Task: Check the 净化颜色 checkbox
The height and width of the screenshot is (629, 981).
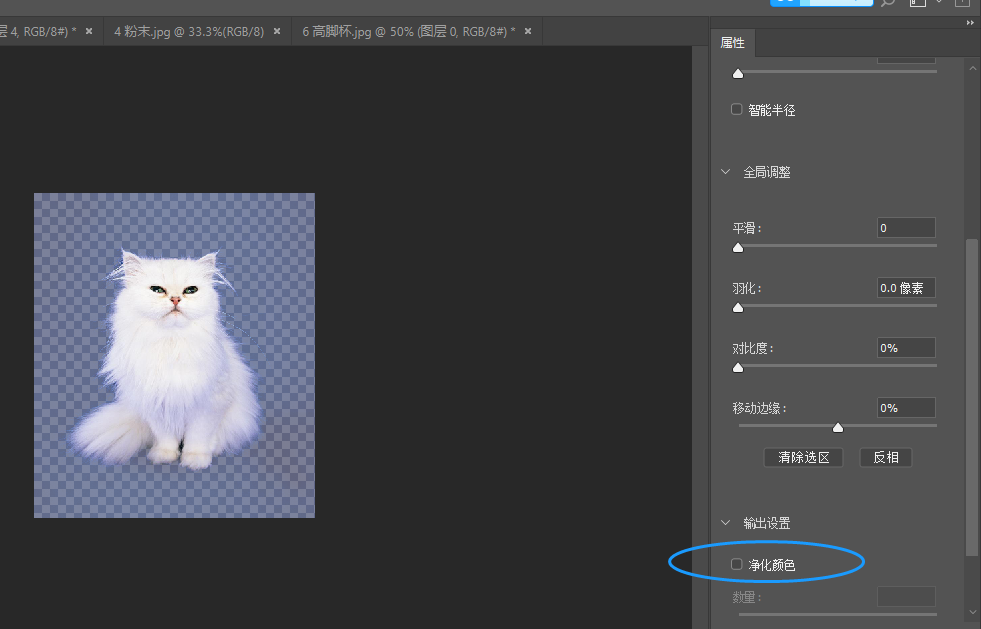Action: click(x=737, y=565)
